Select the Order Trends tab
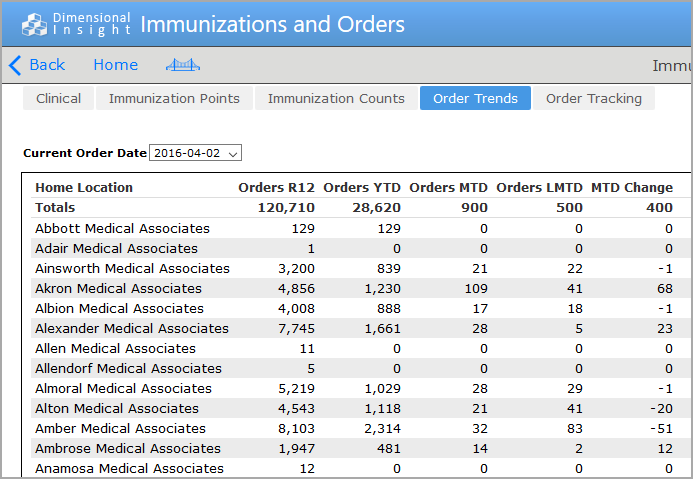 pyautogui.click(x=475, y=98)
